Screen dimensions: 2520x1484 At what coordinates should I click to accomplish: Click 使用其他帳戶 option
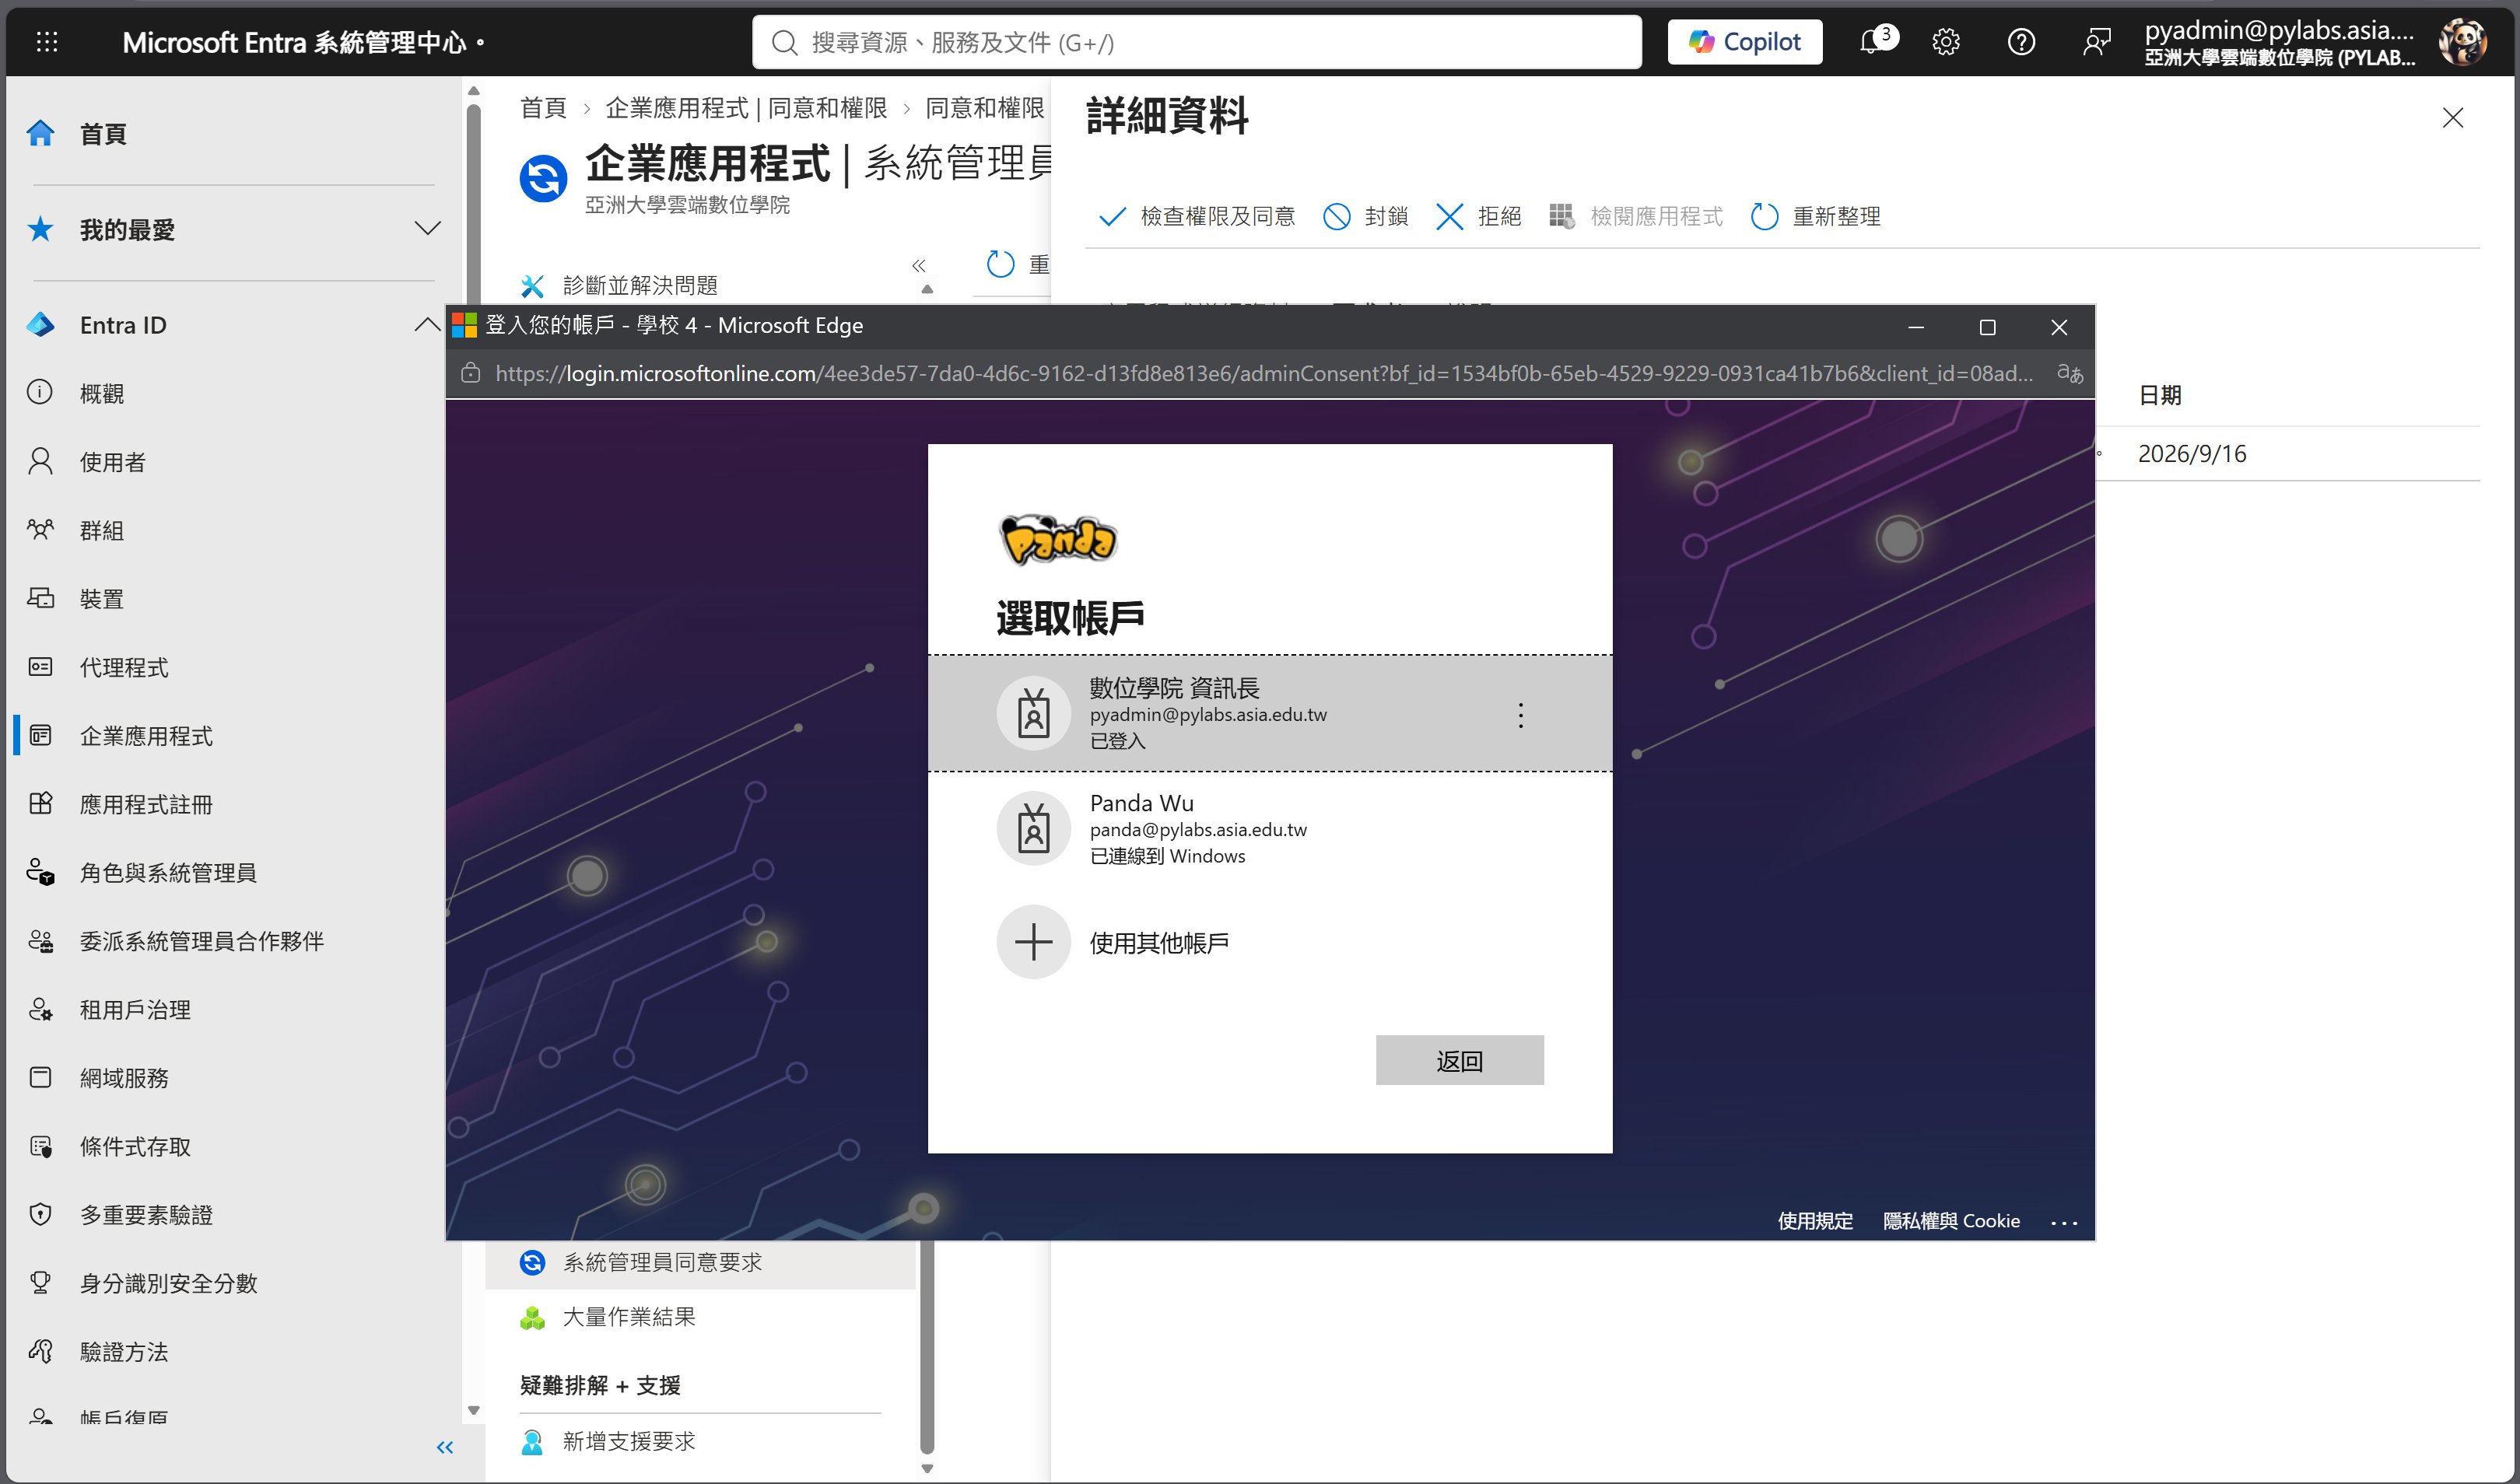(x=1270, y=942)
